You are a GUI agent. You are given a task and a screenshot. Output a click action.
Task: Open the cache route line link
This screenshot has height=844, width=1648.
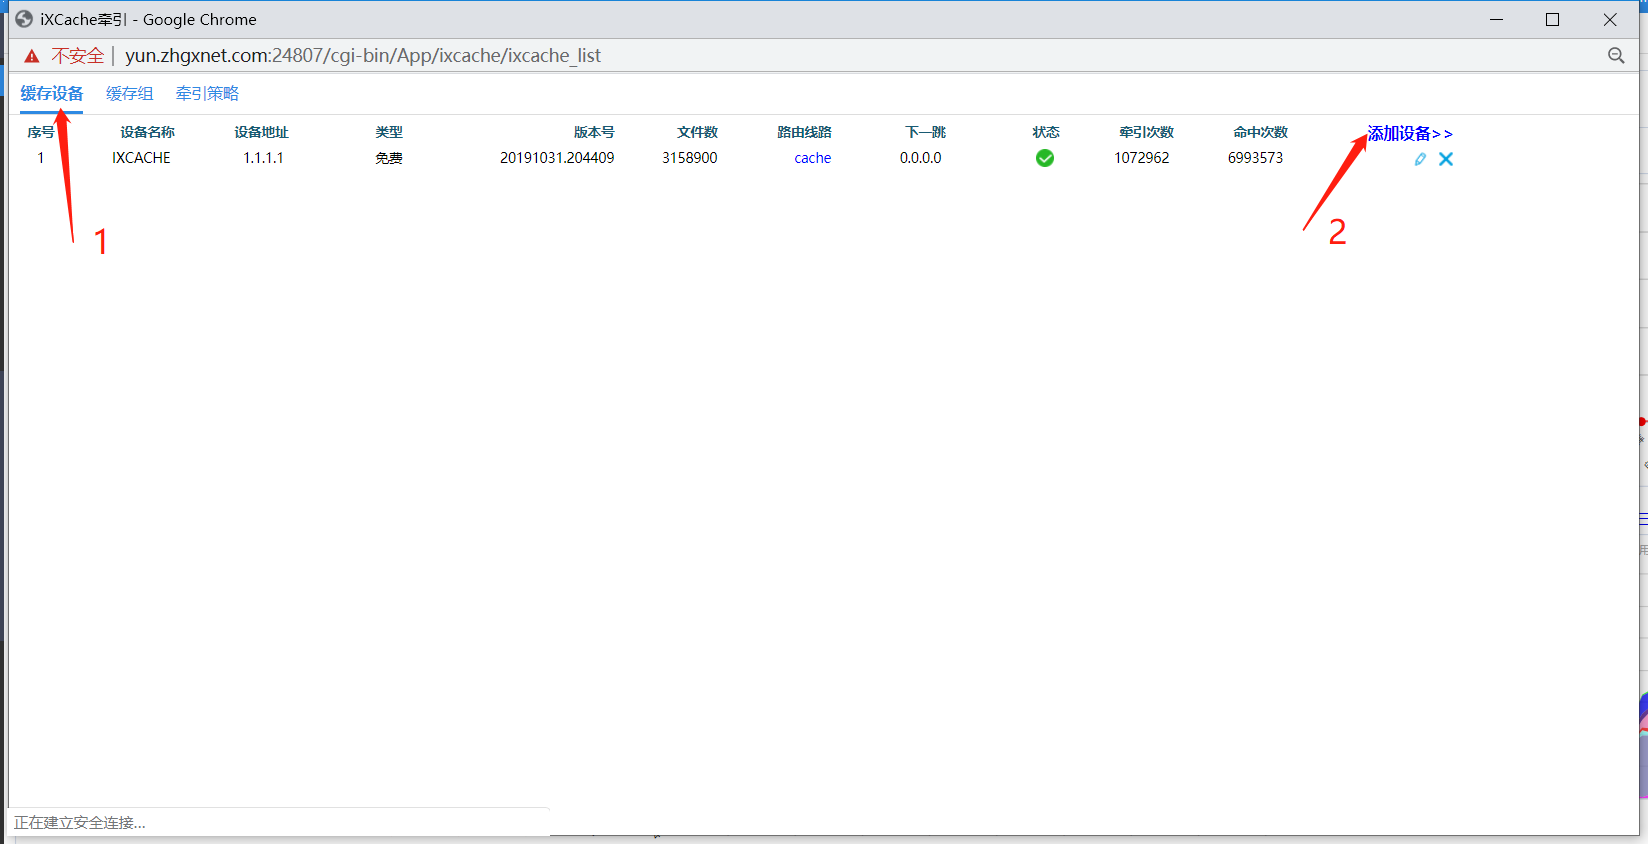(812, 158)
